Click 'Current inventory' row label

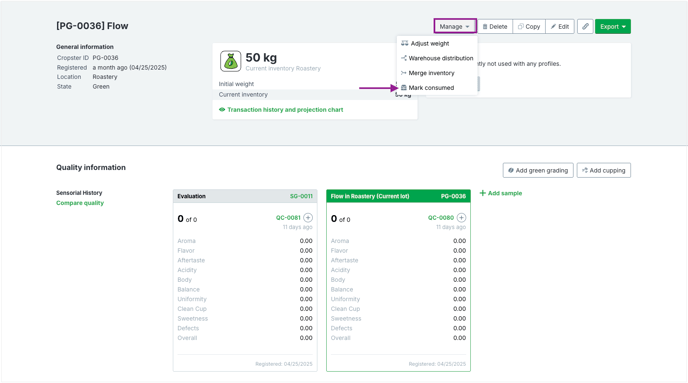[x=243, y=95]
